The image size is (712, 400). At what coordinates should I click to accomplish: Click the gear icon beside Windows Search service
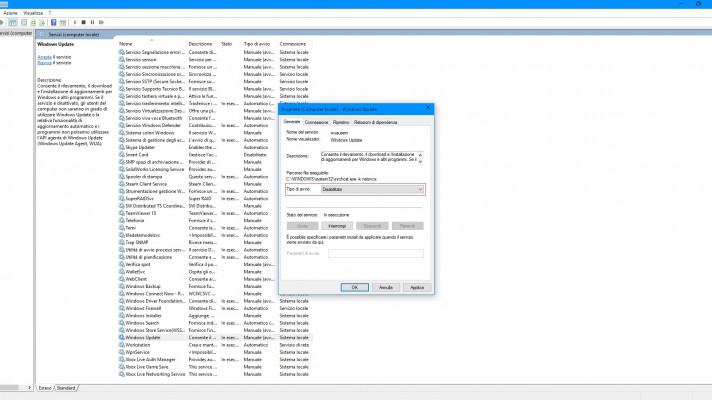(x=121, y=323)
